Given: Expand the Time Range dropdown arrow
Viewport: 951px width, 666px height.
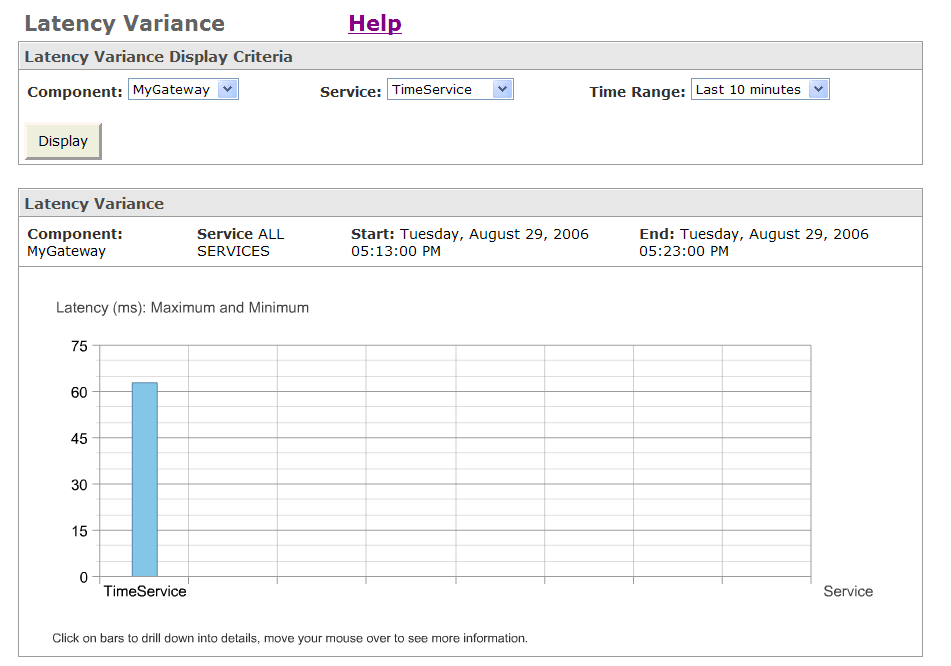Looking at the screenshot, I should 818,89.
